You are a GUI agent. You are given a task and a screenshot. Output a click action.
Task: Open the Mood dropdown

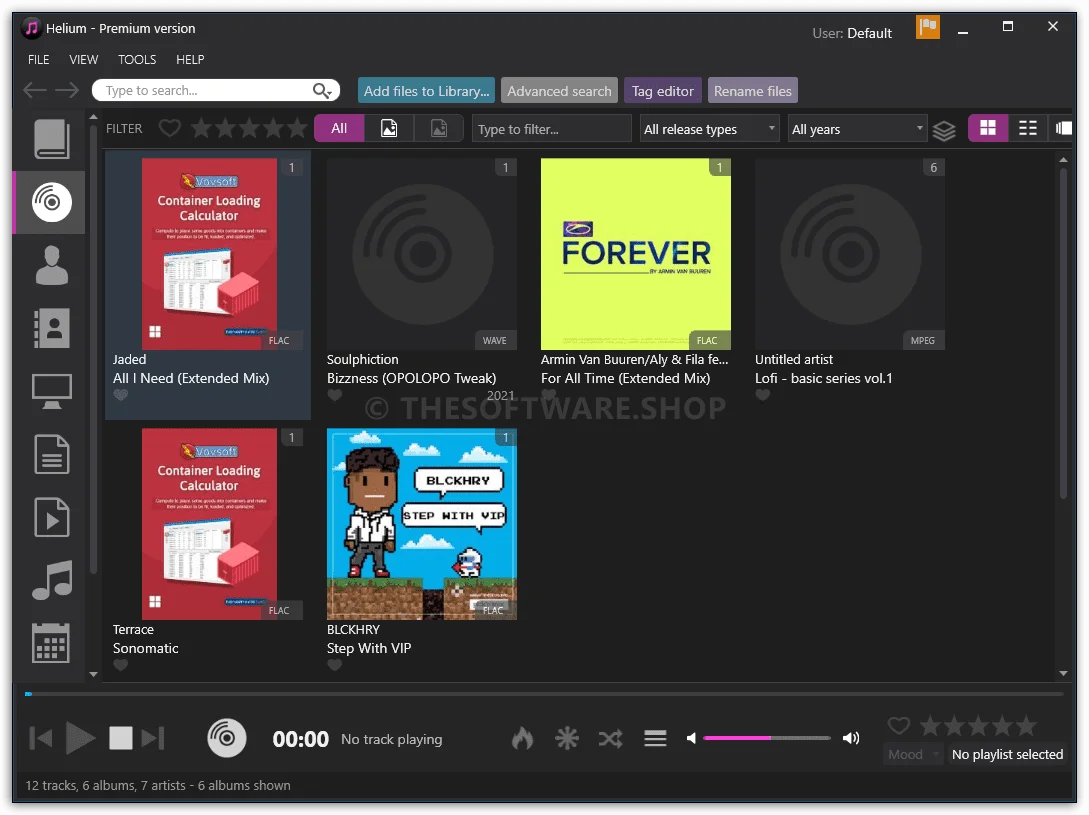(913, 755)
